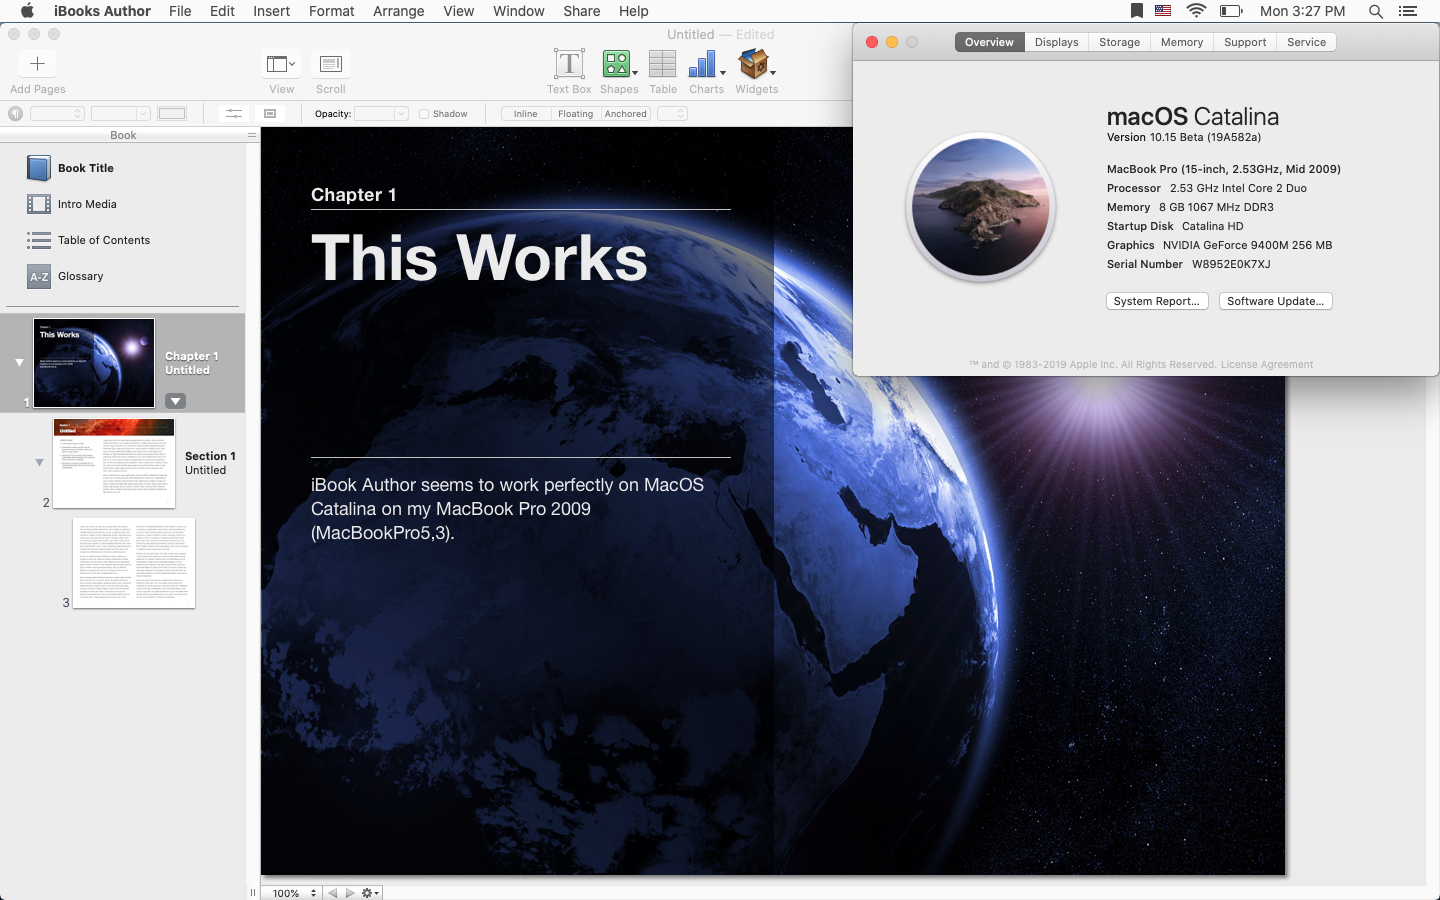Click the Chapter 1 heading on page
1440x900 pixels.
pos(354,195)
